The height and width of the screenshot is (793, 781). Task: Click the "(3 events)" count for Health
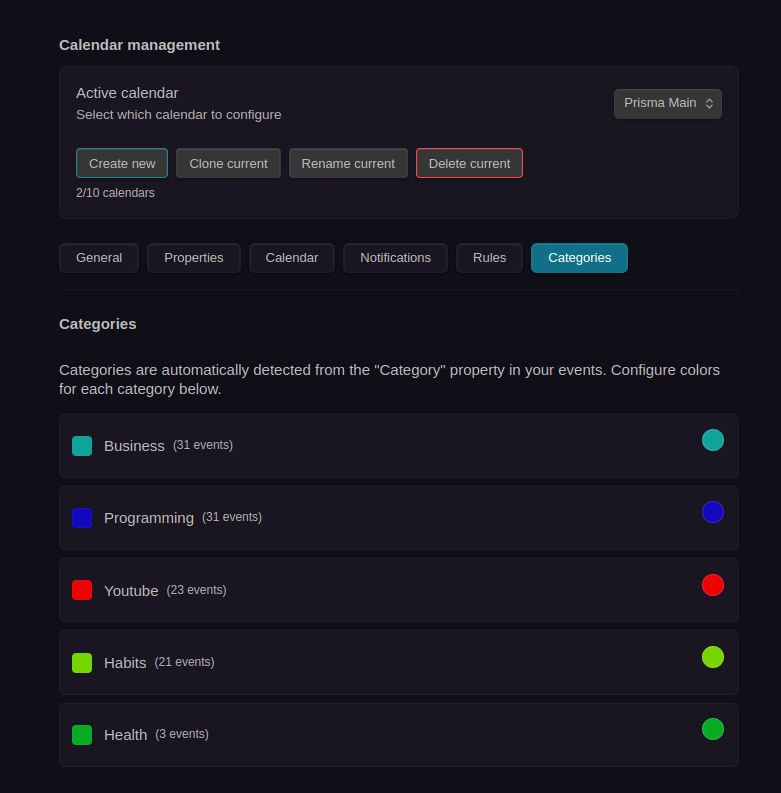pyautogui.click(x=182, y=734)
